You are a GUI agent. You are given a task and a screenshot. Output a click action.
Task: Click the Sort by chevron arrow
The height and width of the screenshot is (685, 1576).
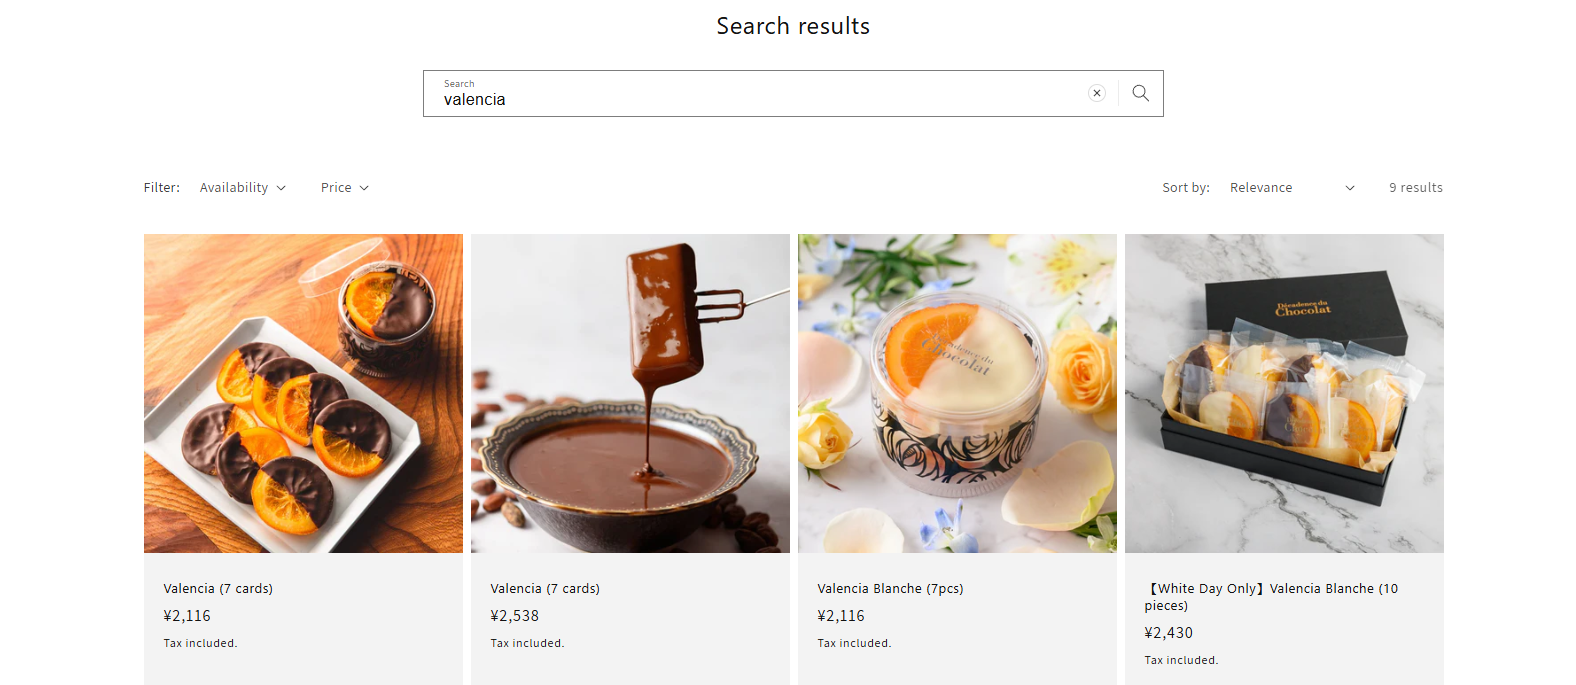(1350, 188)
